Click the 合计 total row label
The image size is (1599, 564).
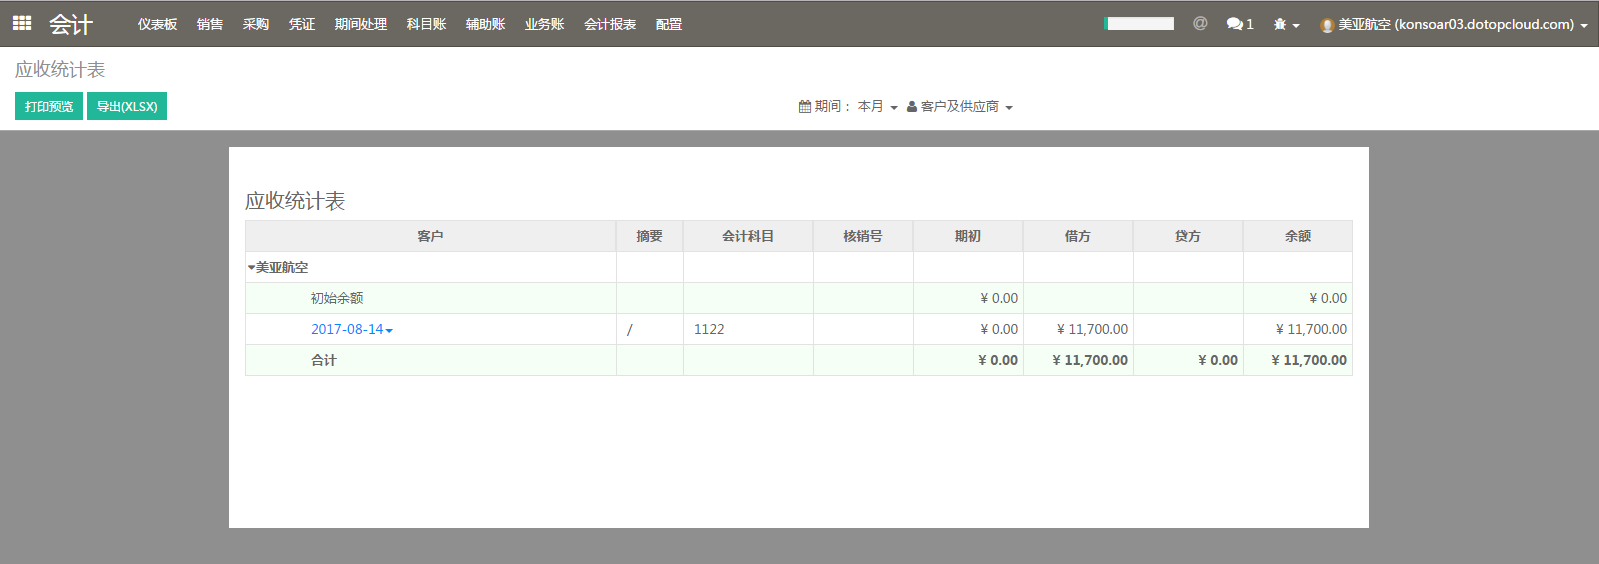coord(324,360)
